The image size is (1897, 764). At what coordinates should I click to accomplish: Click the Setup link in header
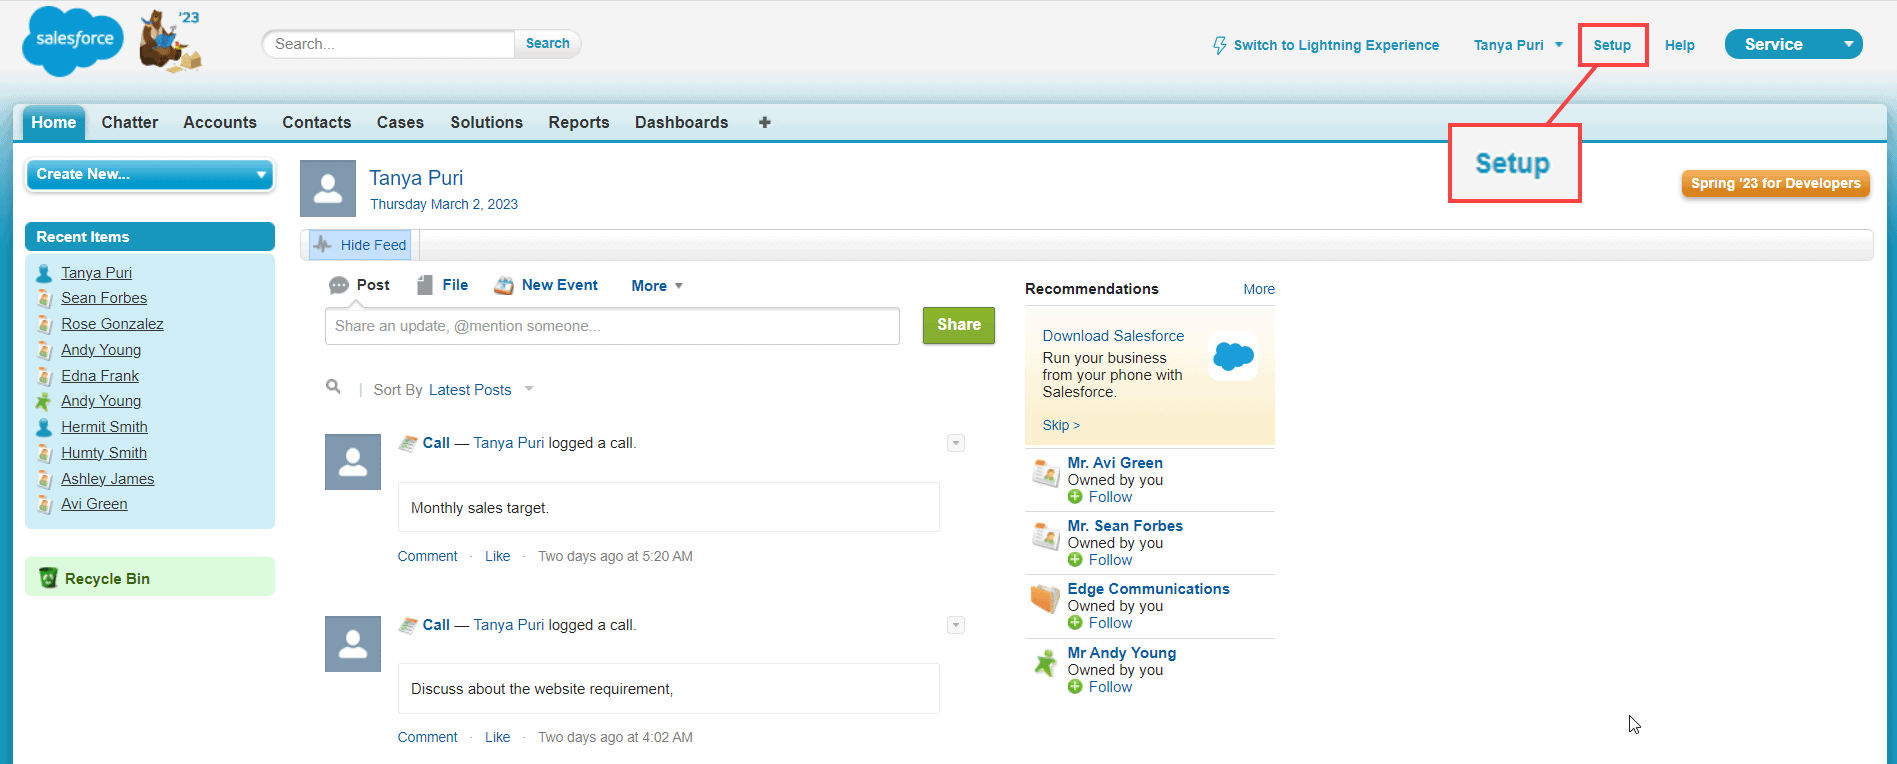pos(1612,45)
